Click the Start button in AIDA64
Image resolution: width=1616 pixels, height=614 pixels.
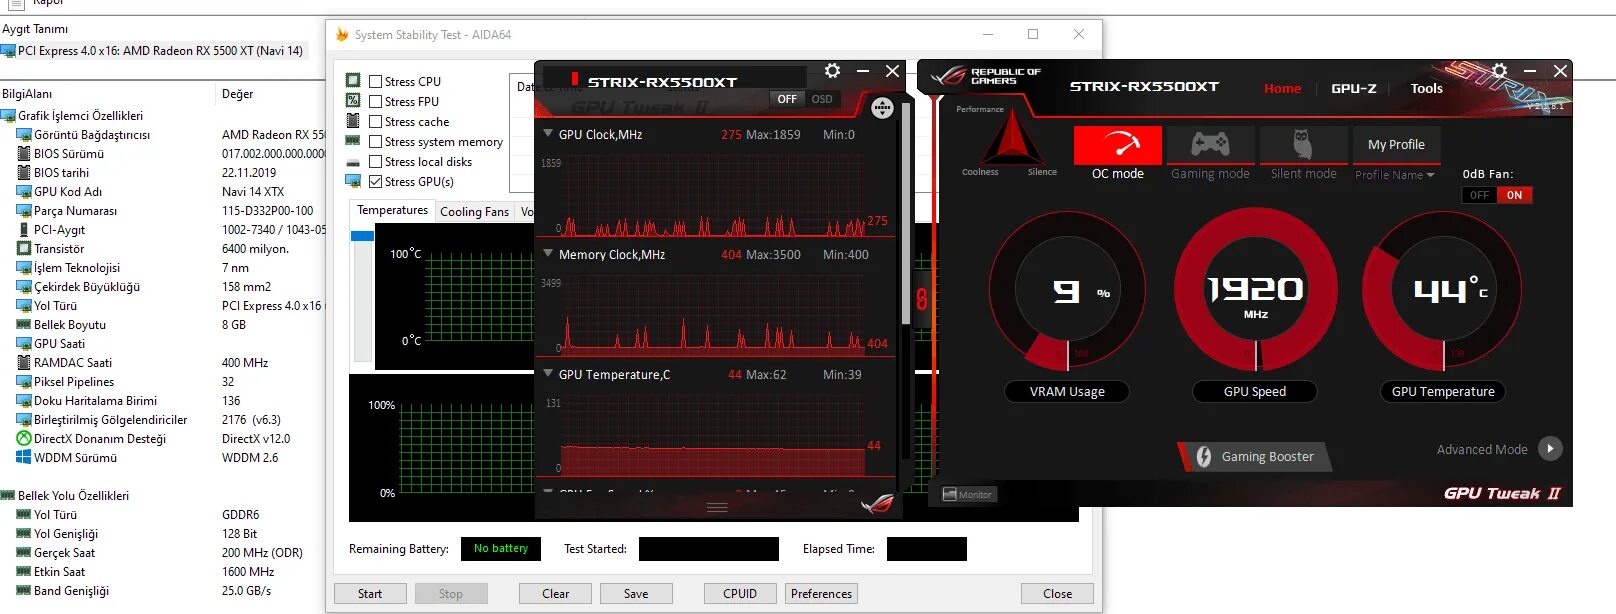[370, 594]
